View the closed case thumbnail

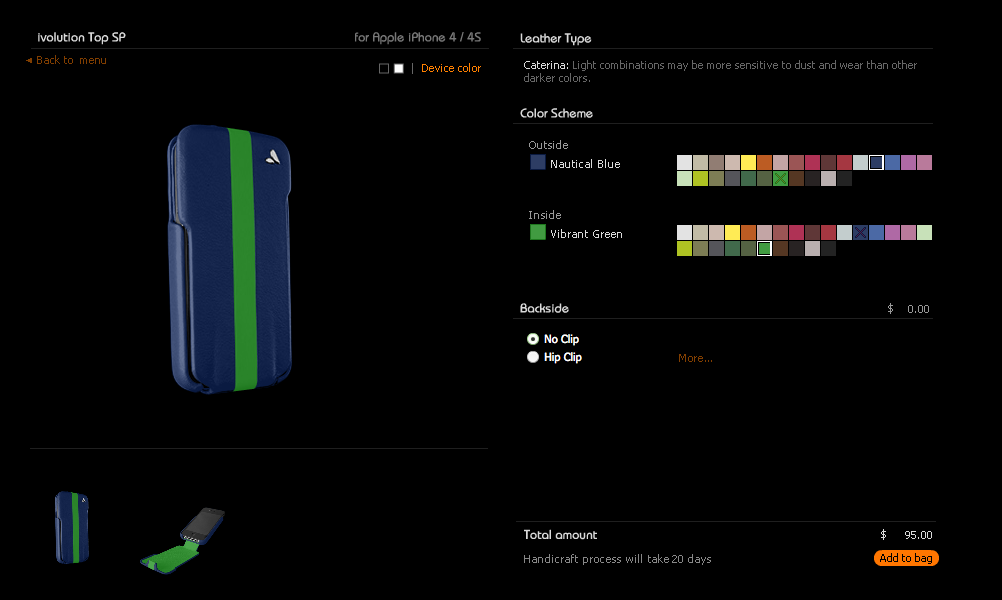click(72, 527)
